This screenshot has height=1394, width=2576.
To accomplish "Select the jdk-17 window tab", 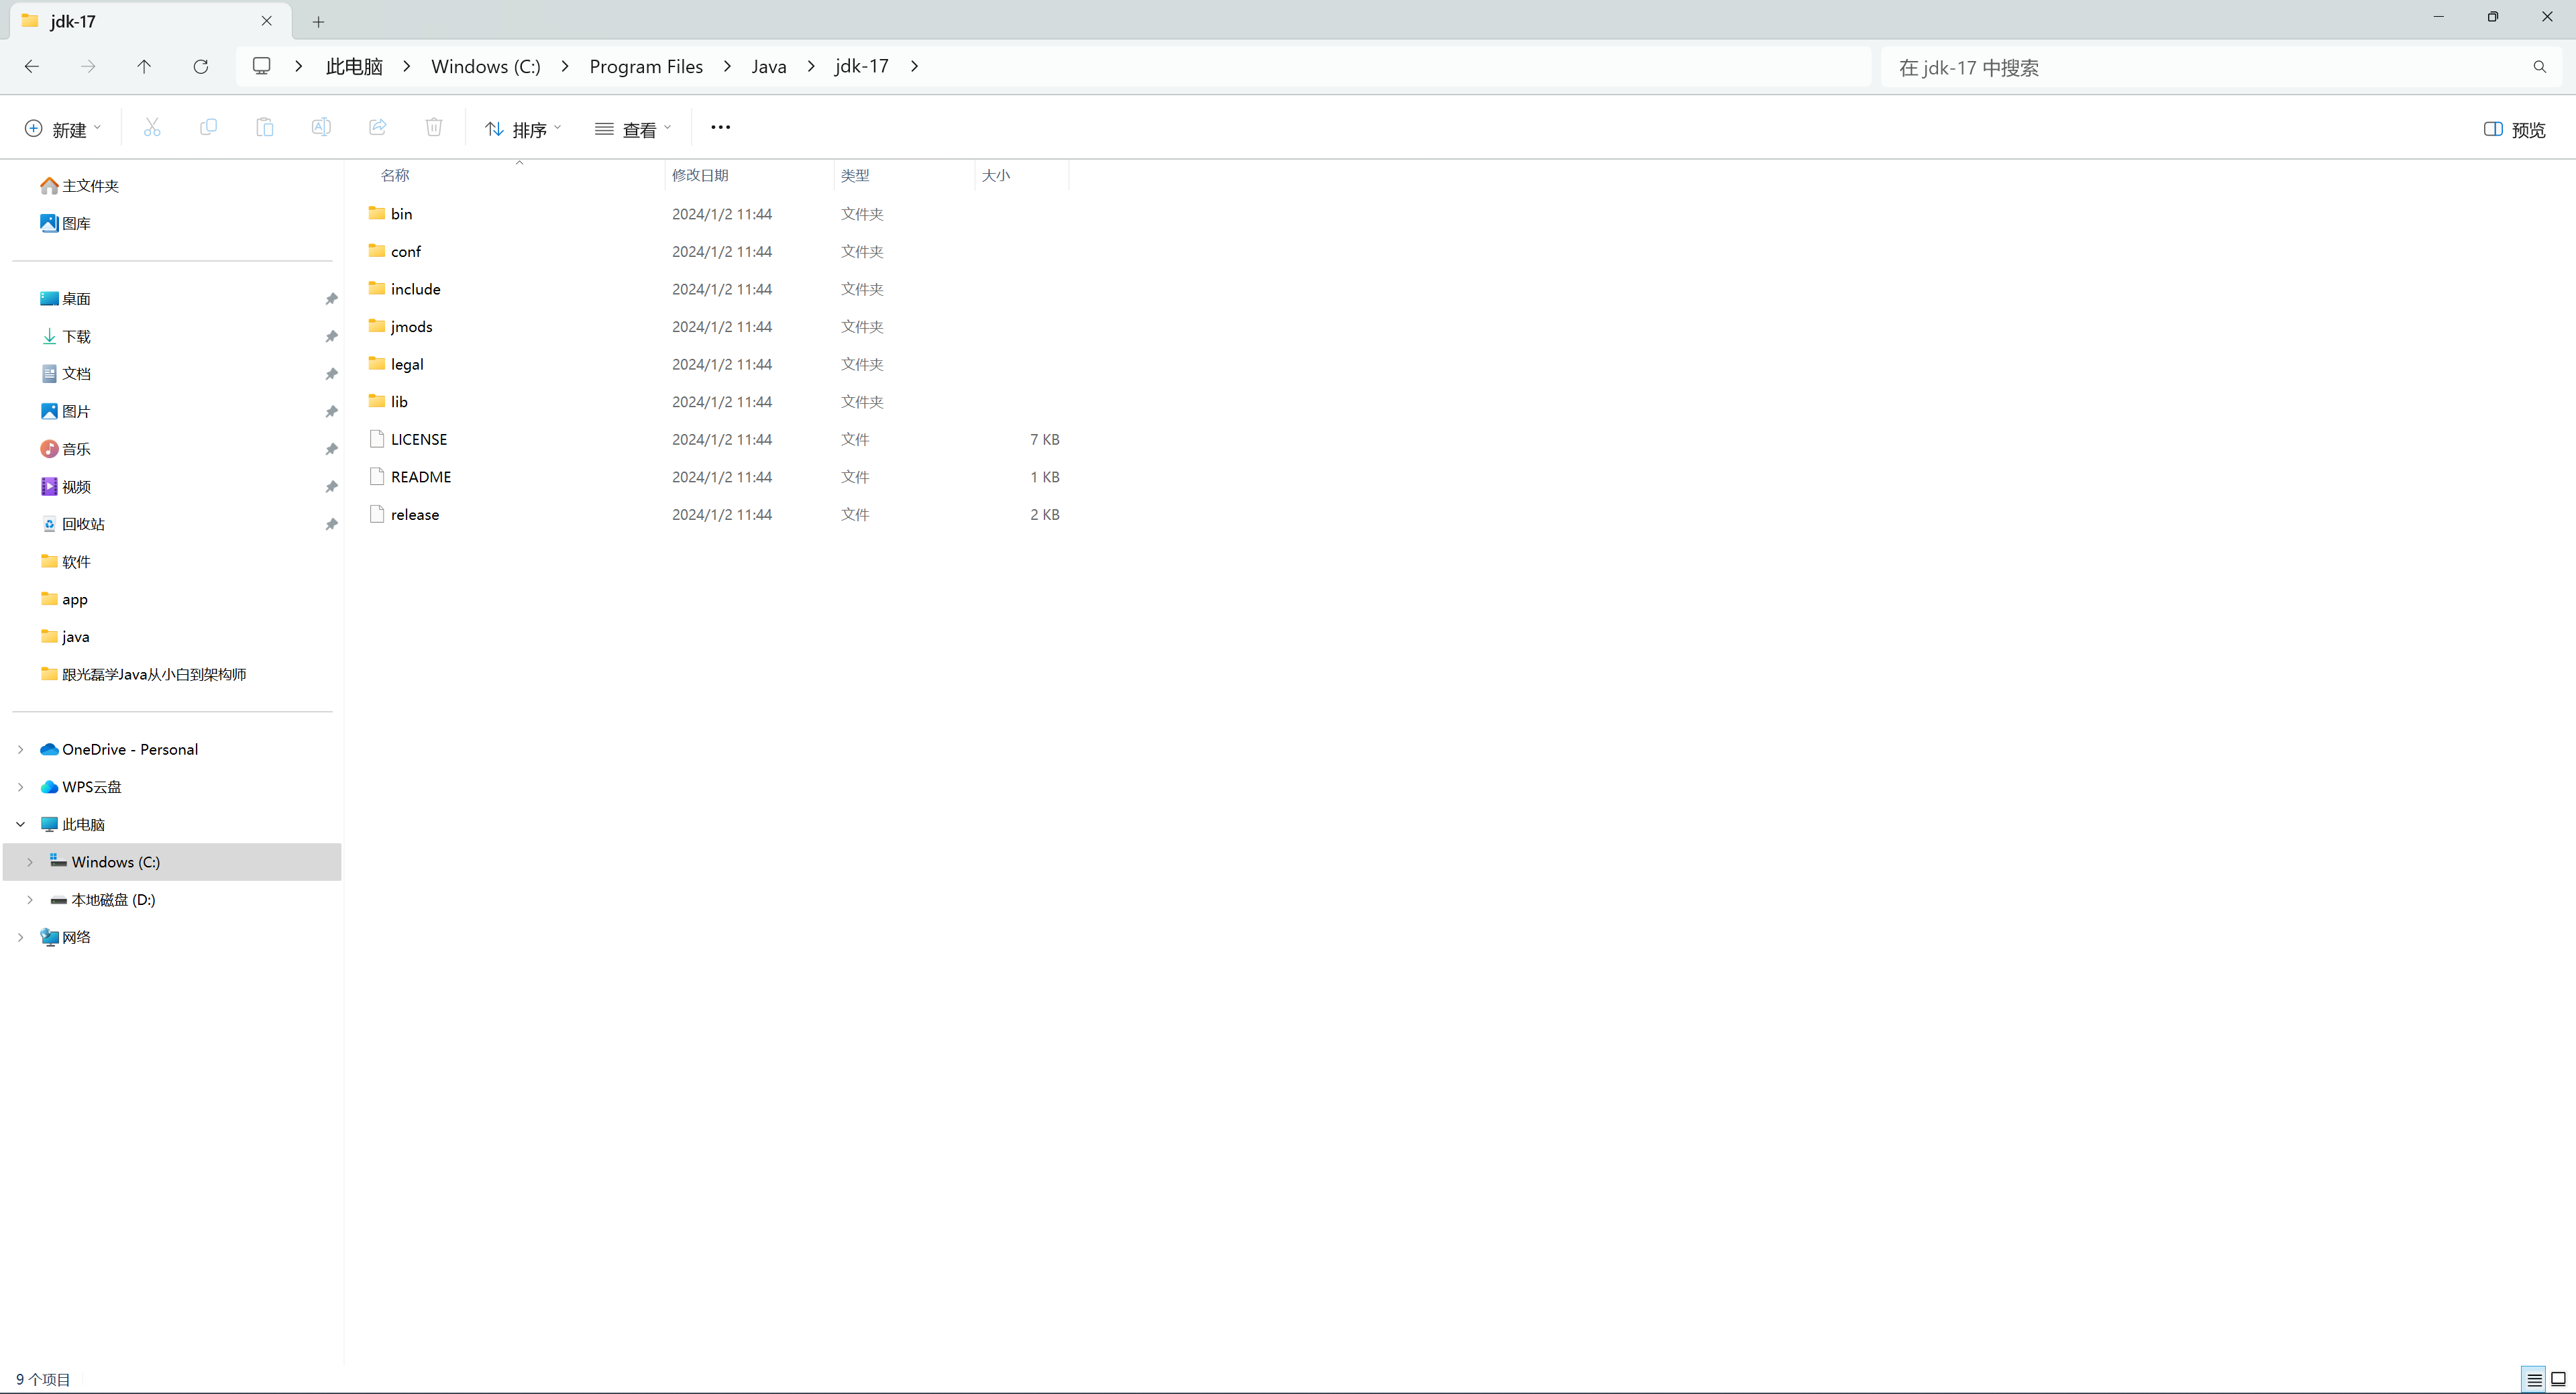I will click(x=150, y=20).
